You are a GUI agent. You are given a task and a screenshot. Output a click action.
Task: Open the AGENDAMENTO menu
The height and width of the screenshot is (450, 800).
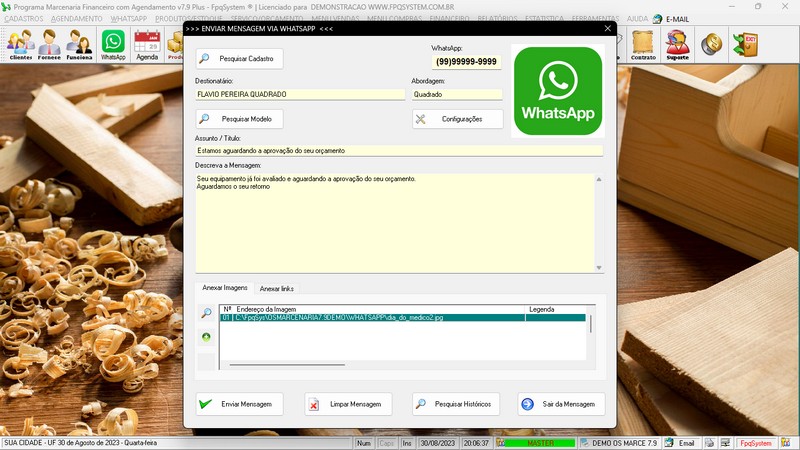coord(77,19)
